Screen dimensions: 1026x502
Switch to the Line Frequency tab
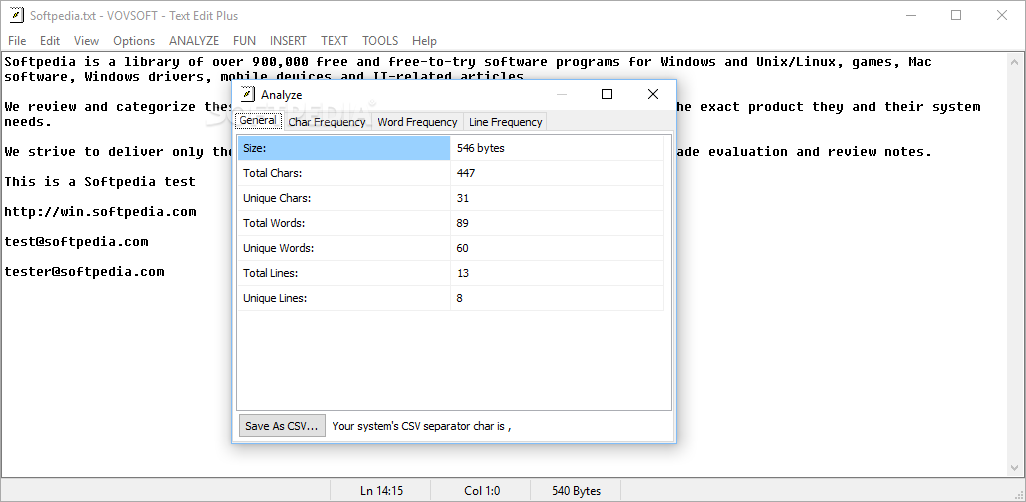coord(506,122)
